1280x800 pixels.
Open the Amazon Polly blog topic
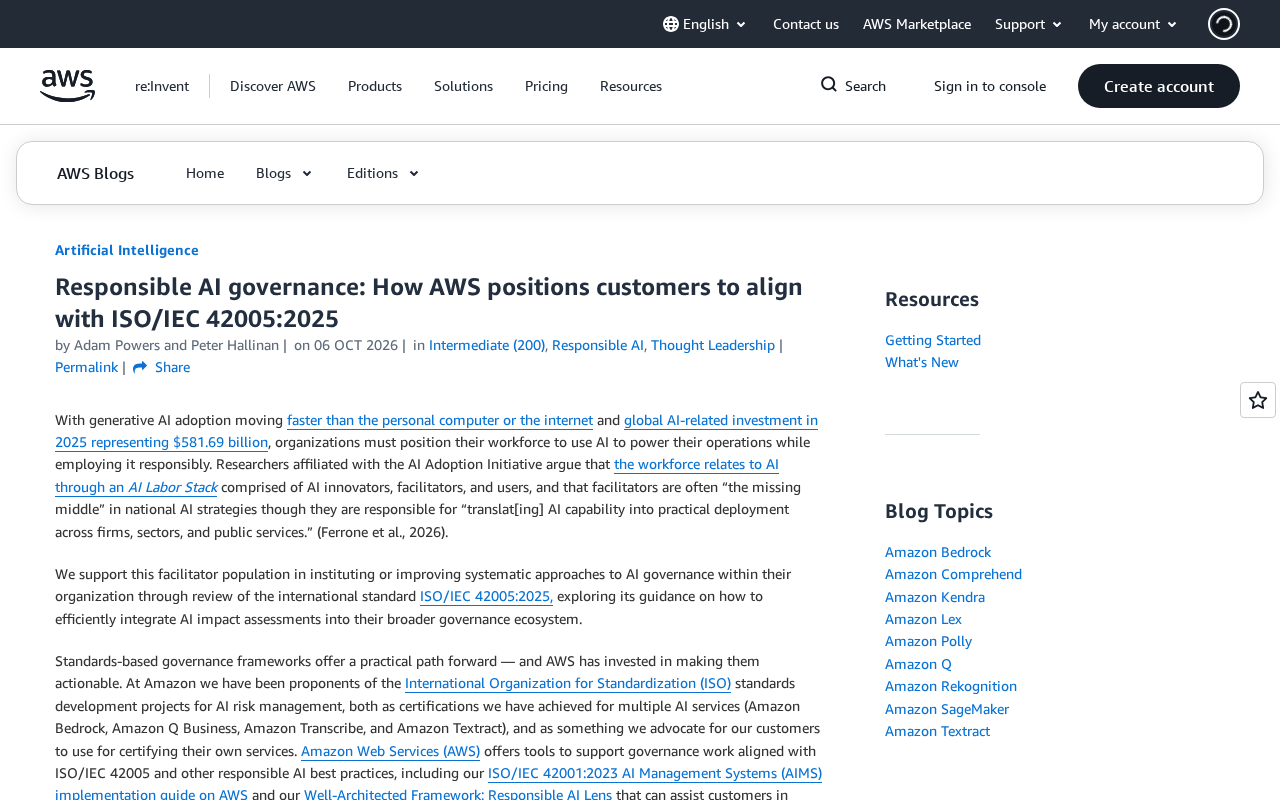point(928,641)
